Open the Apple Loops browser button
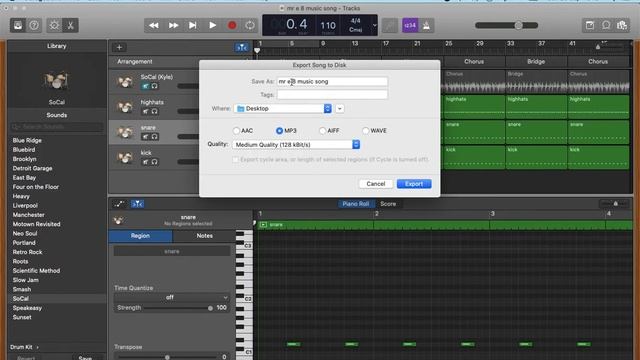Viewport: 640px width, 360px height. pos(606,25)
